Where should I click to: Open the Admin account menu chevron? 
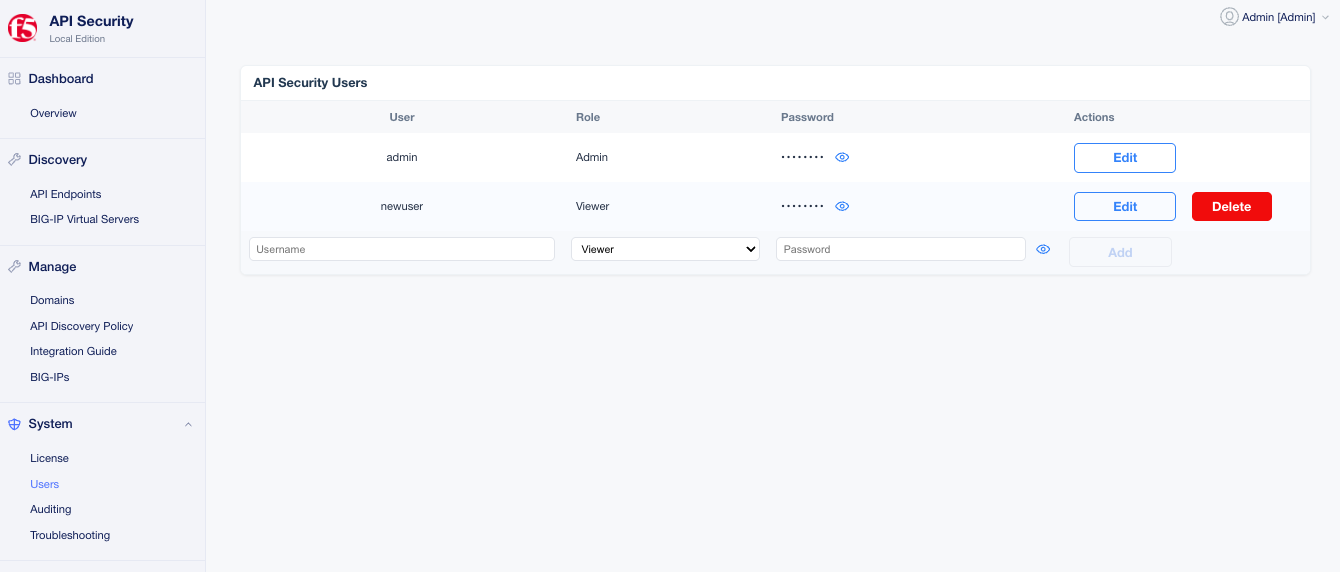(1326, 18)
